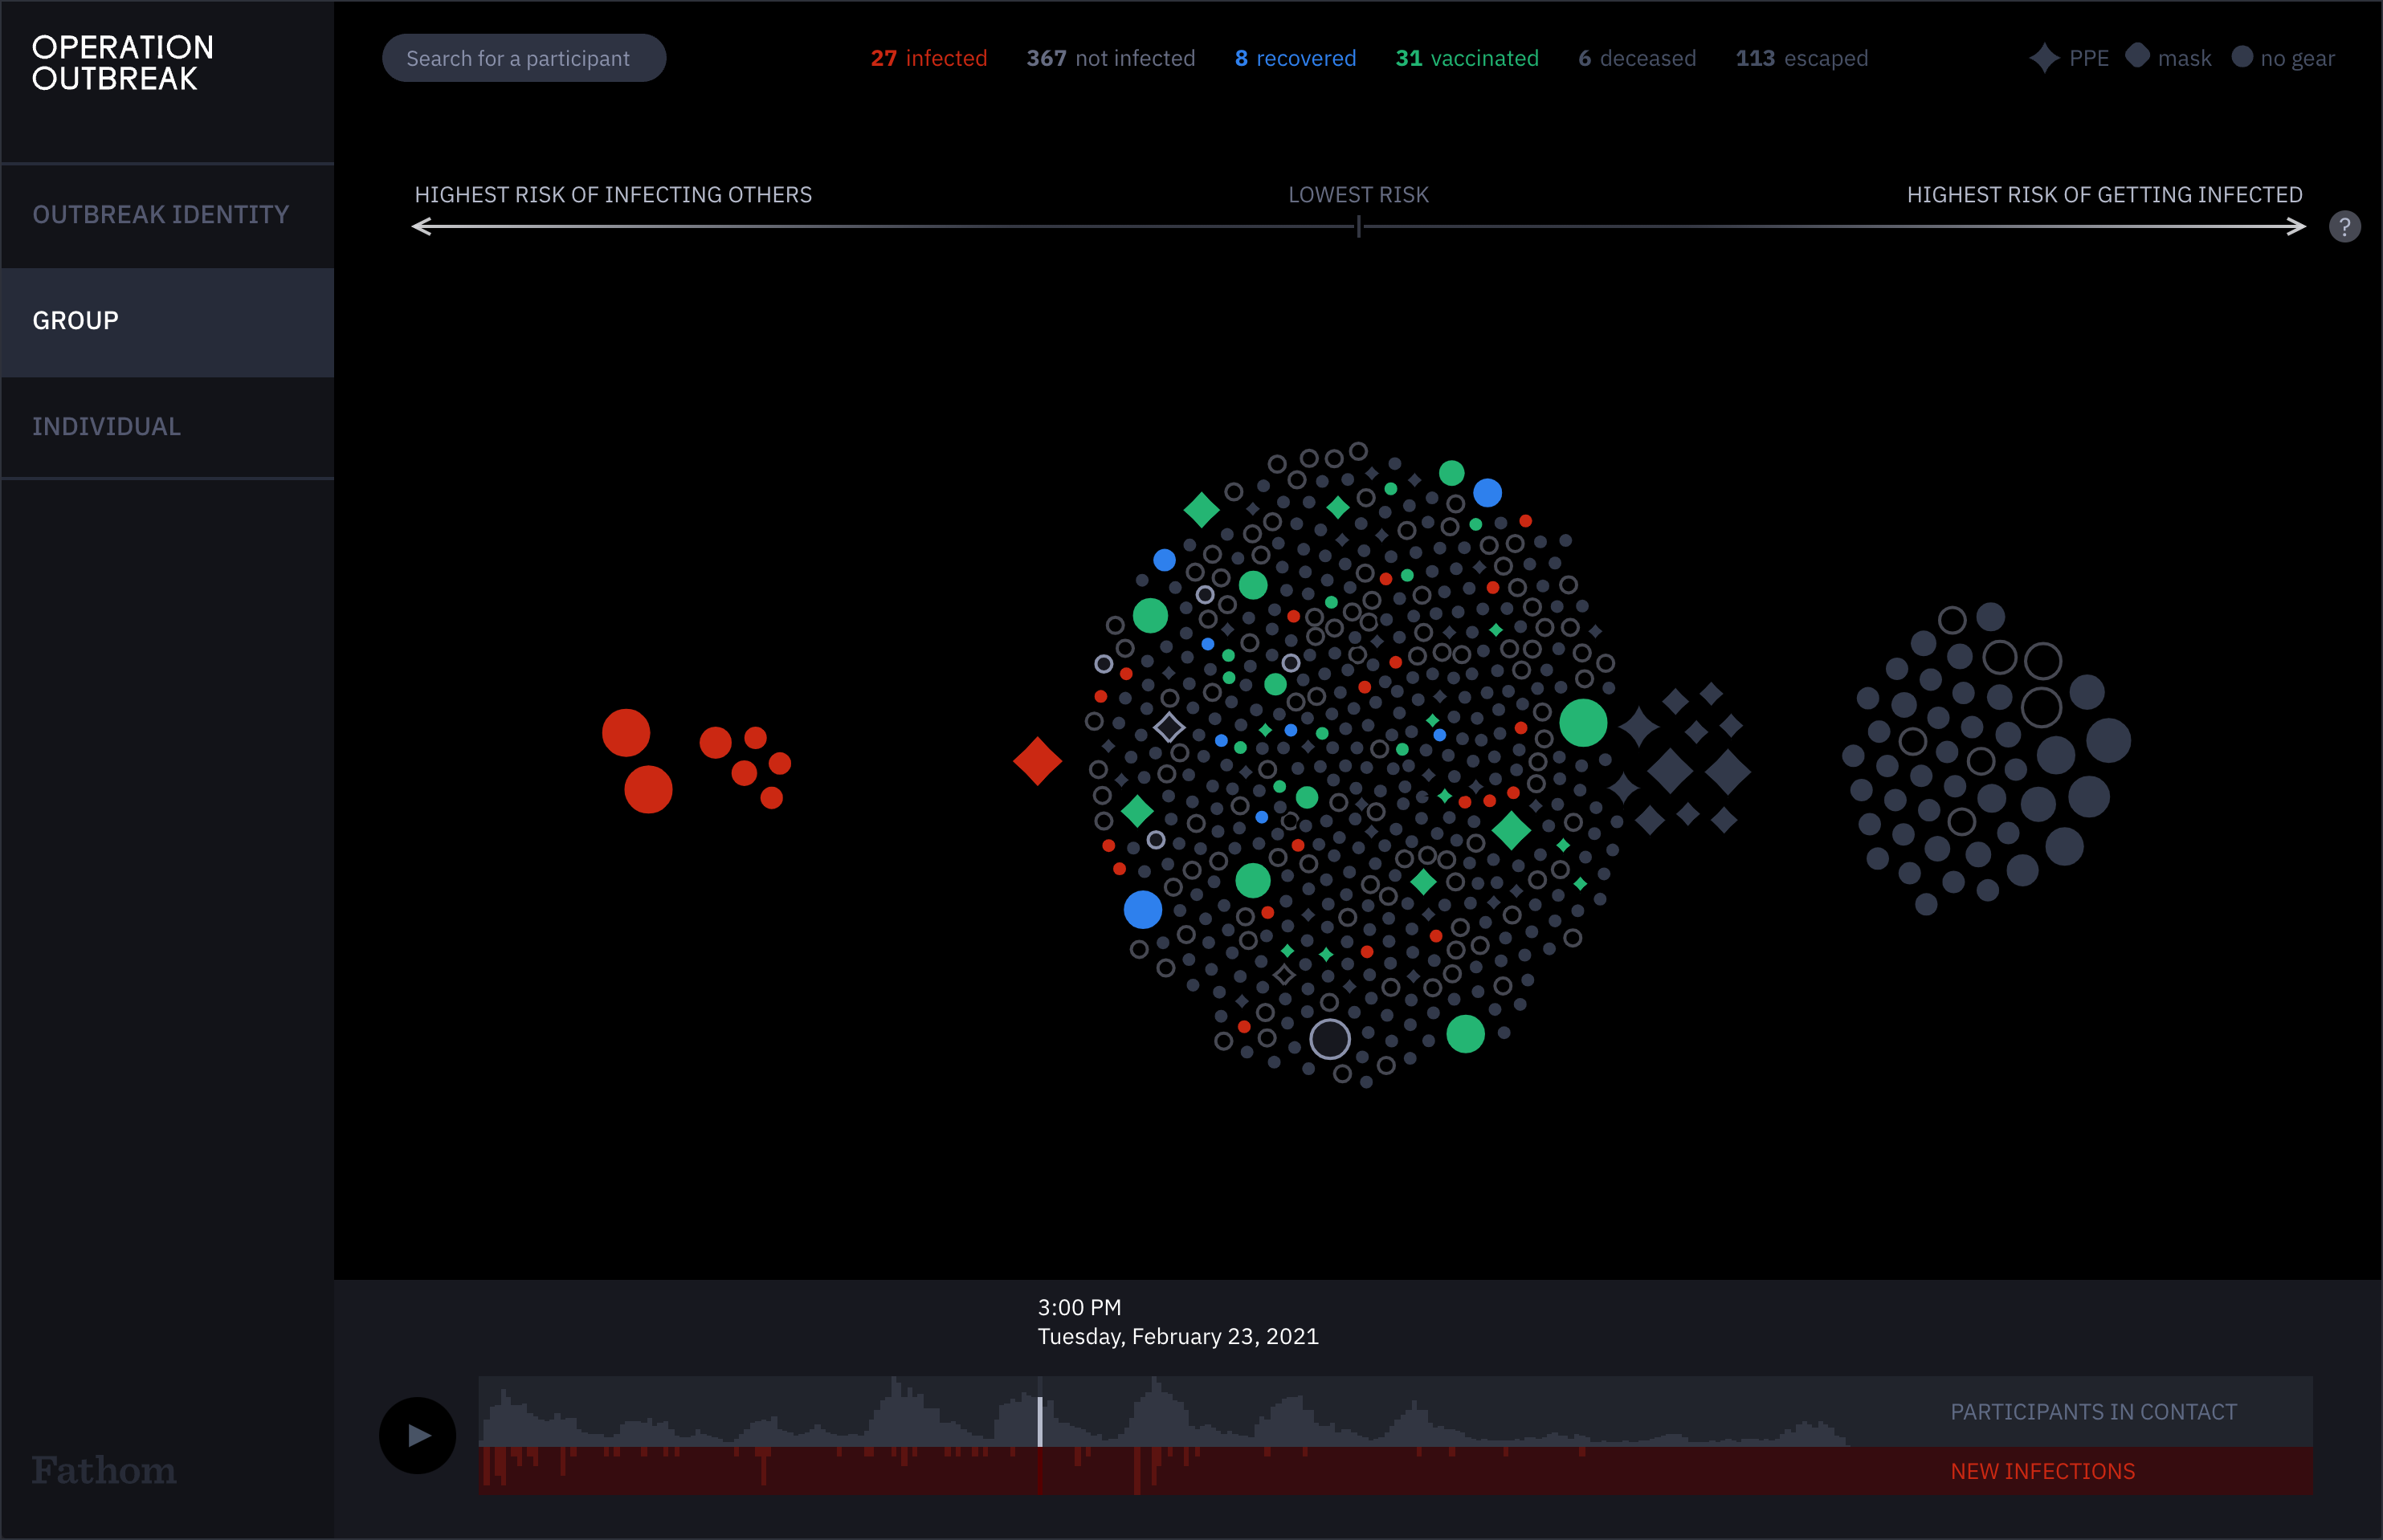The height and width of the screenshot is (1540, 2383).
Task: Click the large grey four-point PPE star
Action: click(1638, 726)
